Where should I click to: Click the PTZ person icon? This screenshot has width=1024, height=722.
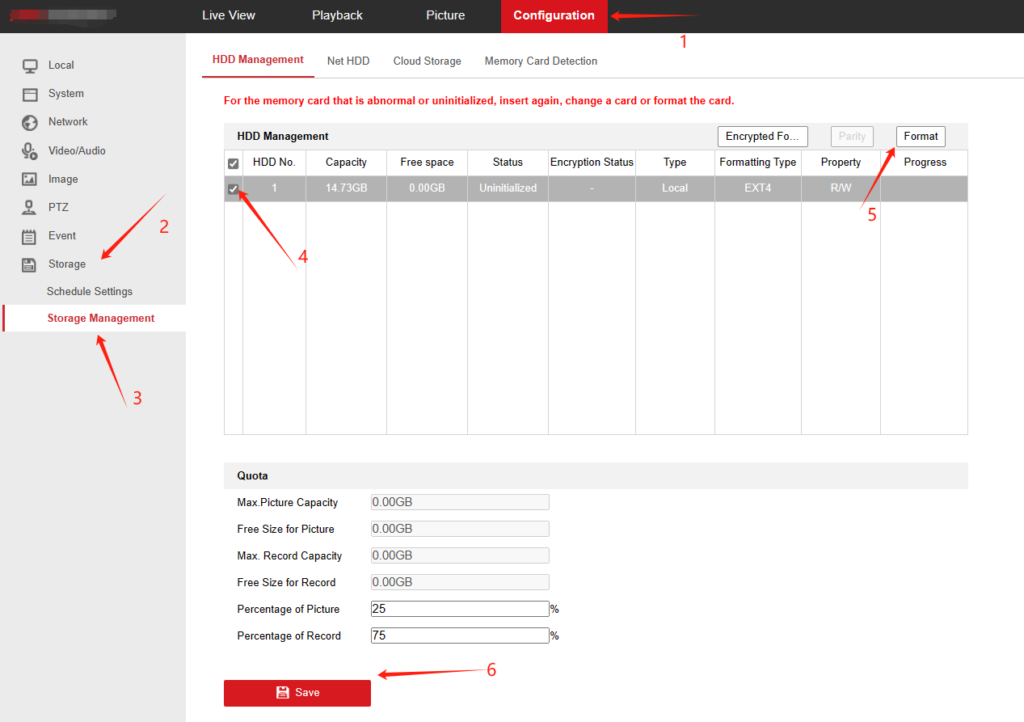[30, 208]
